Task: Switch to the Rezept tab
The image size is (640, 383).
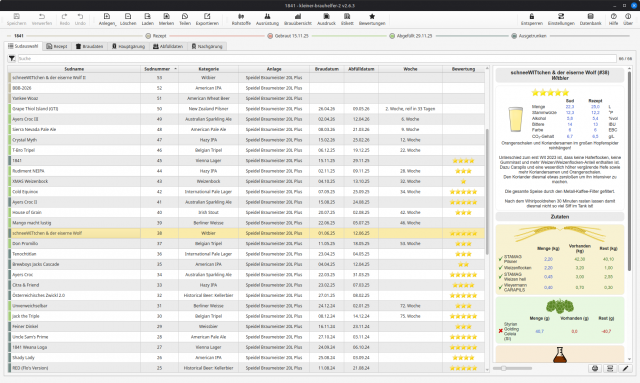Action: click(57, 46)
